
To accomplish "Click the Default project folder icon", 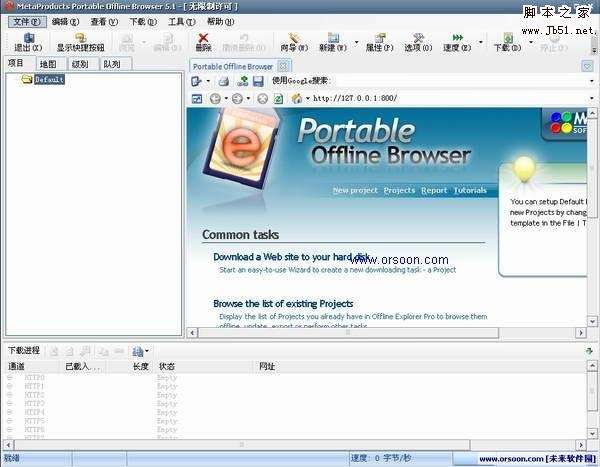I will (26, 79).
